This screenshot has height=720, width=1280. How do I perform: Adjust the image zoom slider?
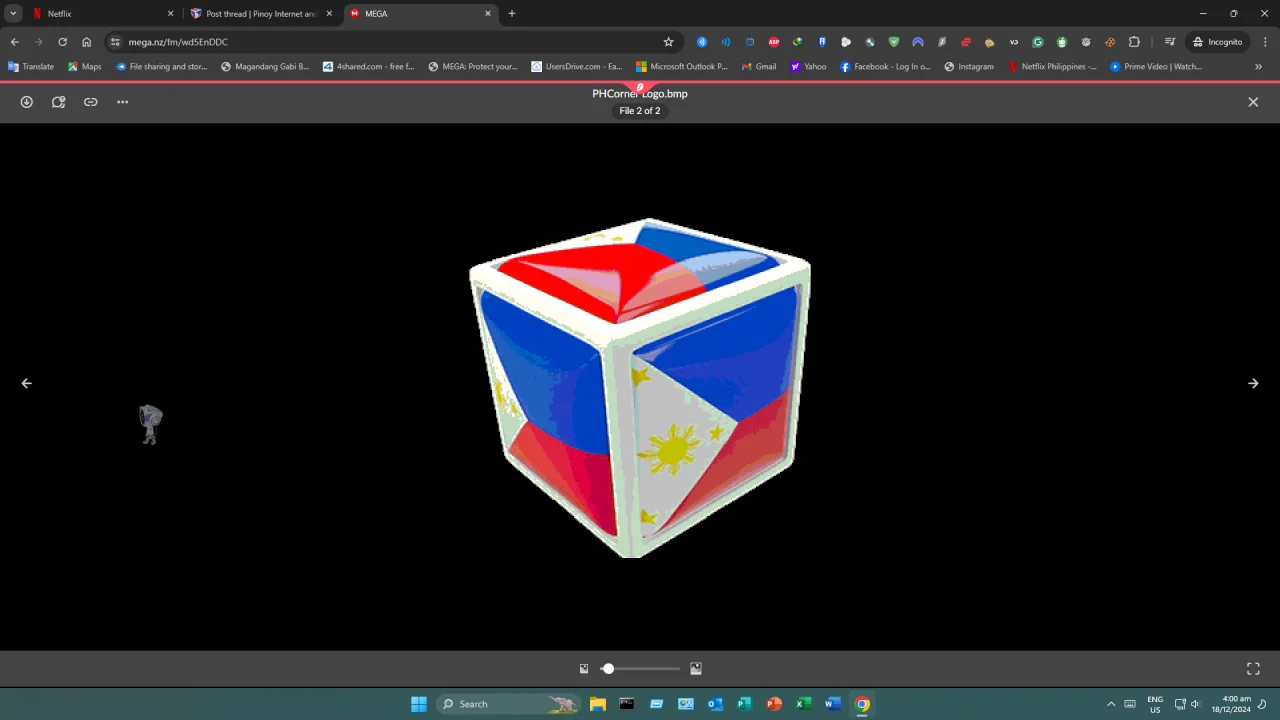(640, 669)
